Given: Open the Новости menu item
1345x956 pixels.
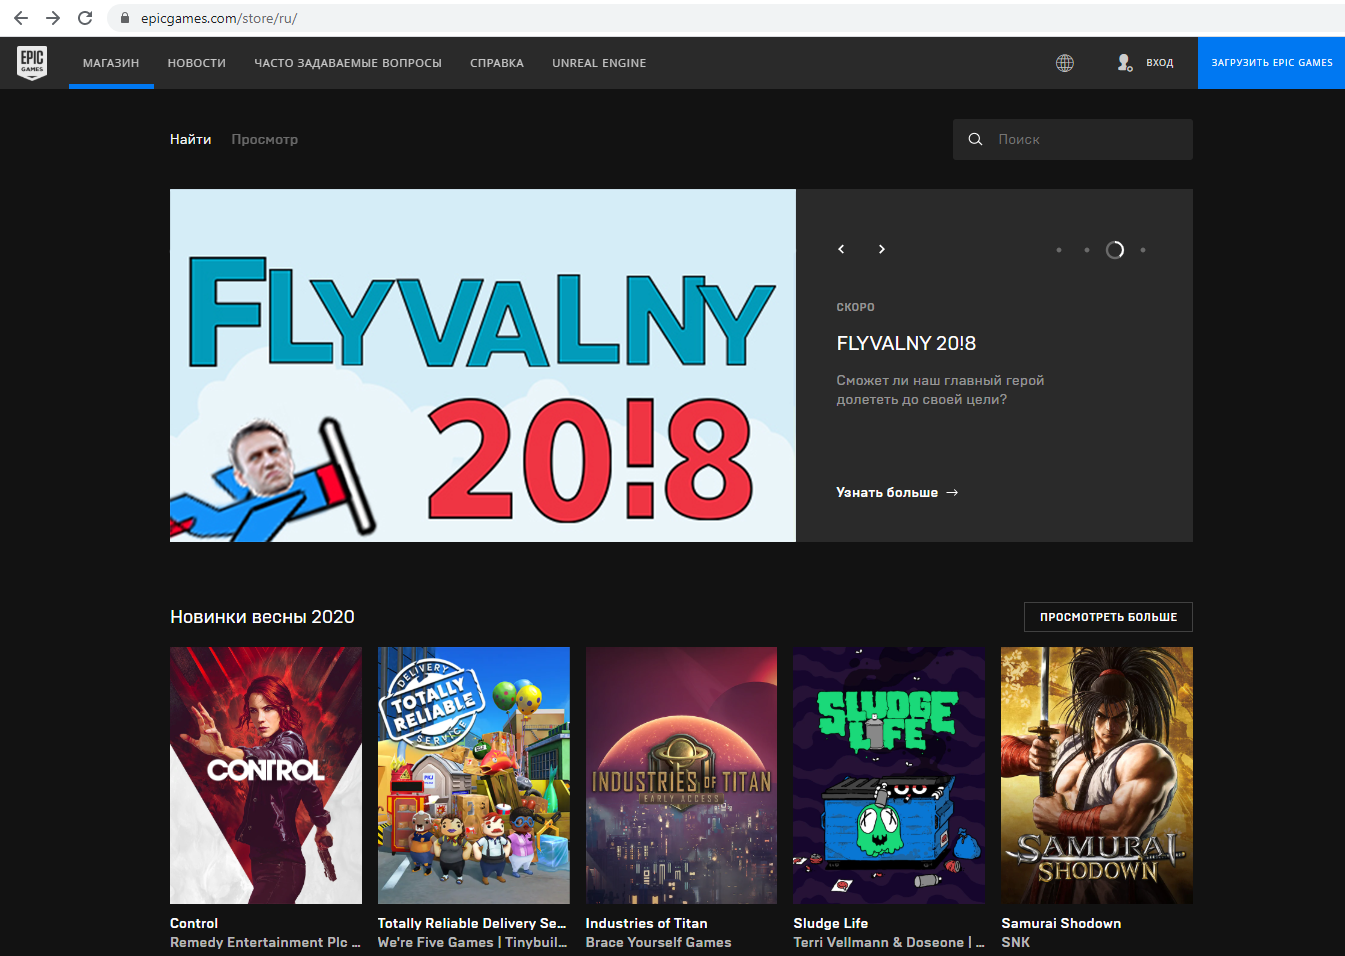Looking at the screenshot, I should [197, 63].
